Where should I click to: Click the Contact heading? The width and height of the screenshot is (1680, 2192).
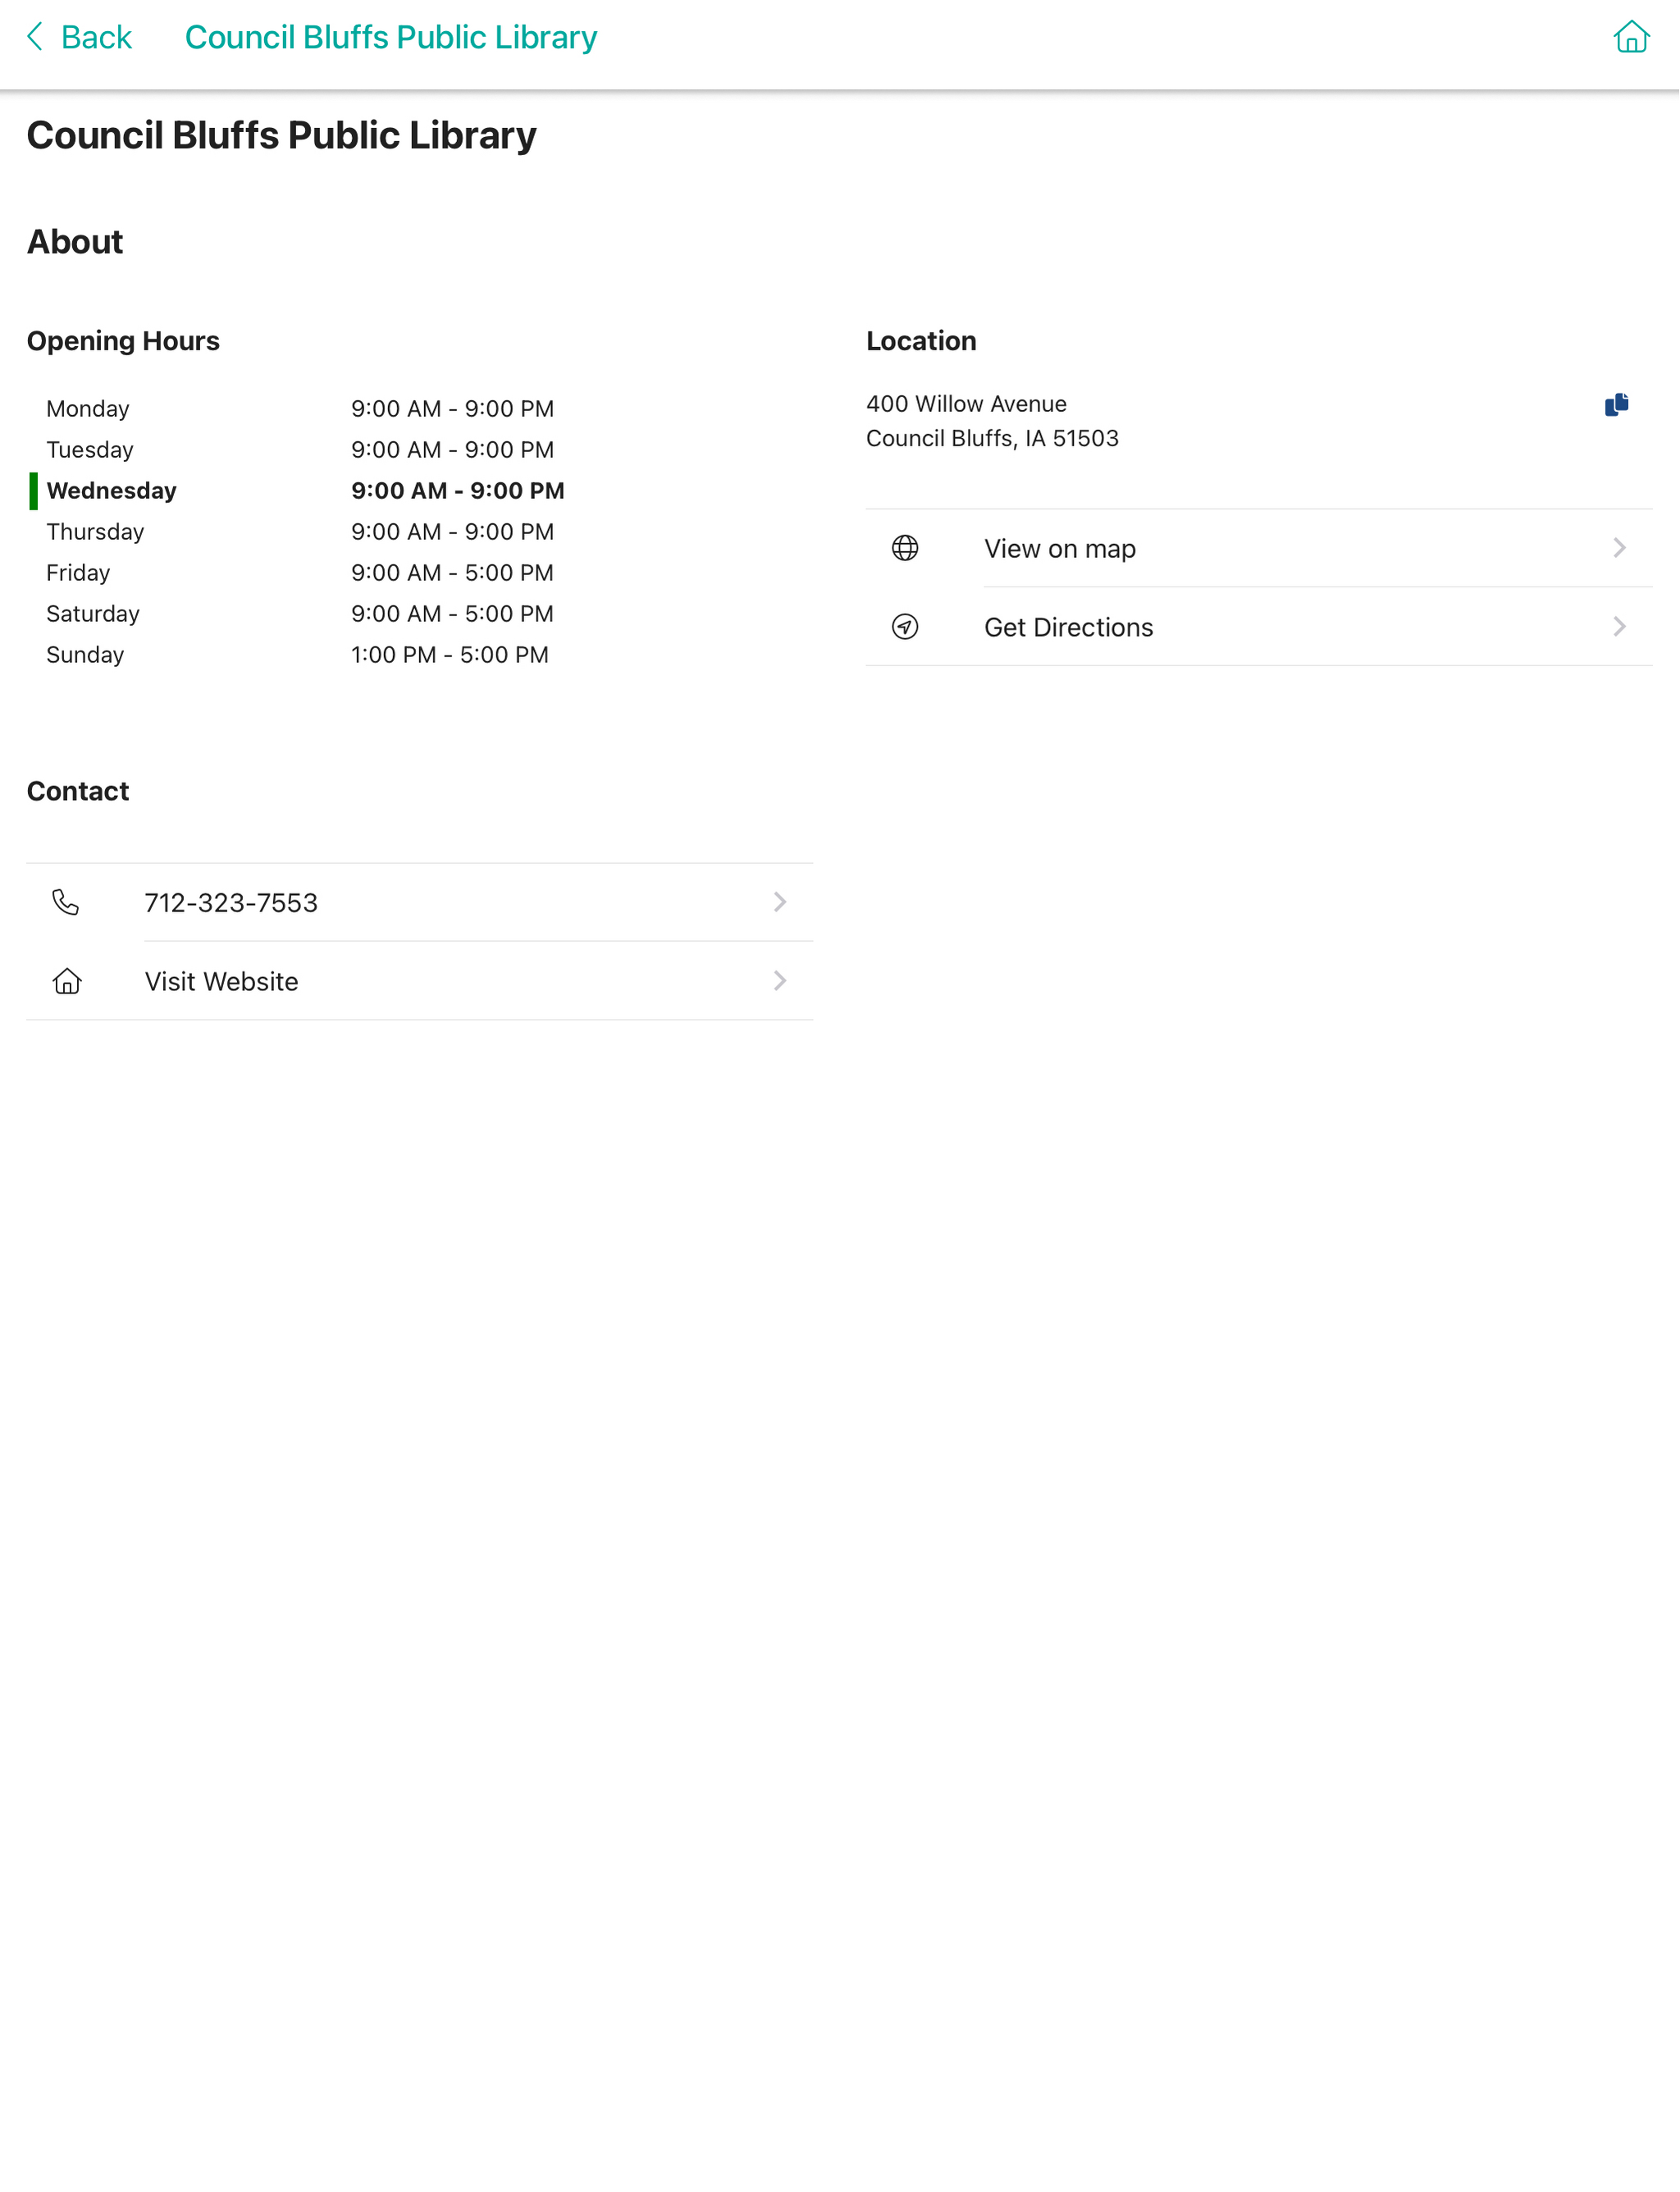[x=78, y=791]
